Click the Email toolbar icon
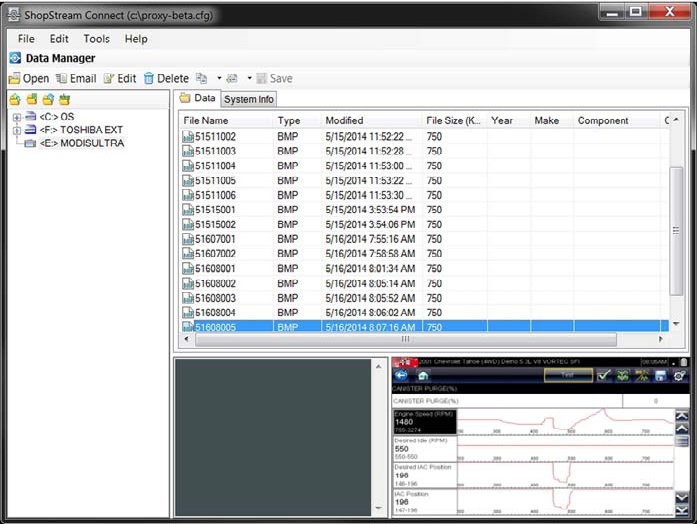 coord(62,78)
